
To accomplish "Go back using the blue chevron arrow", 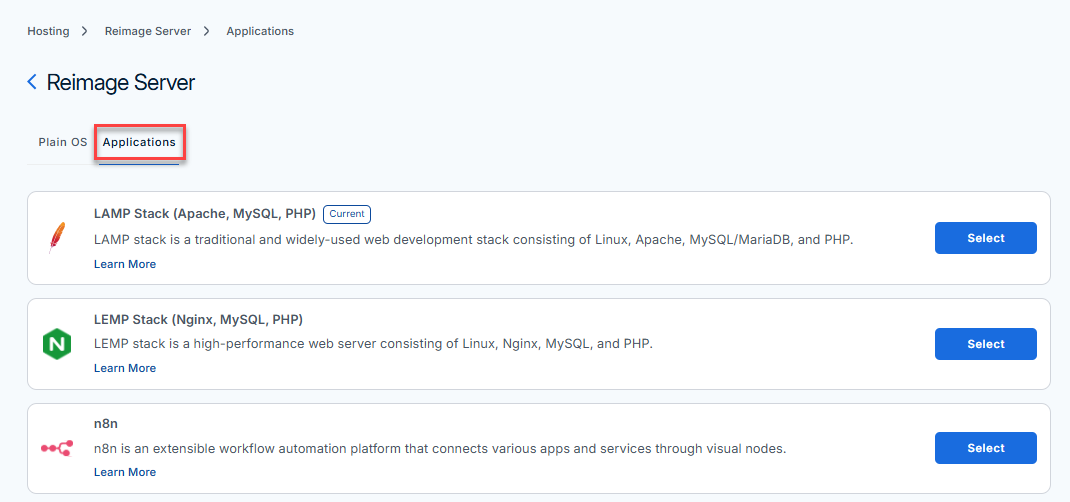I will coord(32,83).
